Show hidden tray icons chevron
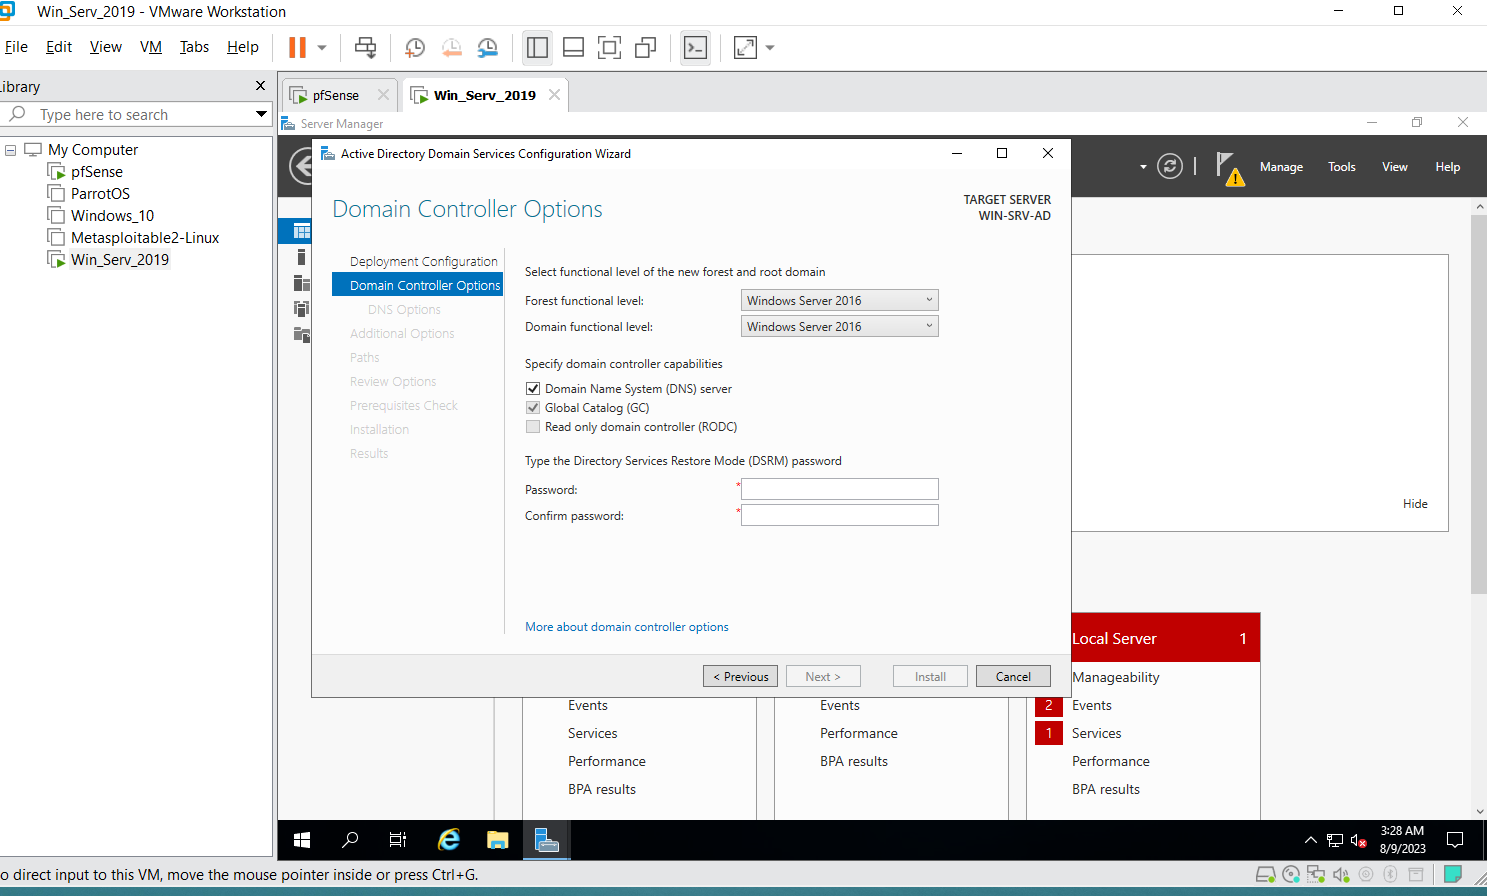The height and width of the screenshot is (896, 1487). [x=1311, y=840]
